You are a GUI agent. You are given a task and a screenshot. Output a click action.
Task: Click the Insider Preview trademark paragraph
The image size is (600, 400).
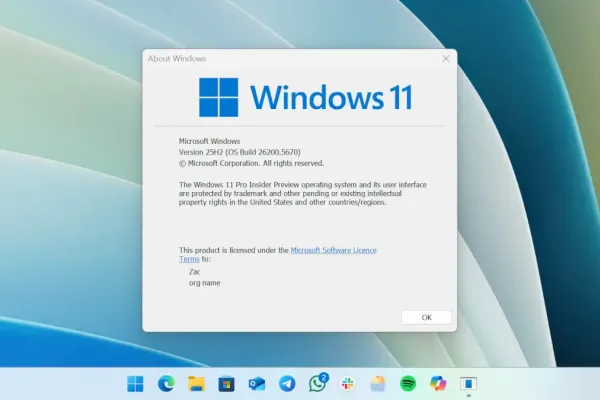(303, 193)
